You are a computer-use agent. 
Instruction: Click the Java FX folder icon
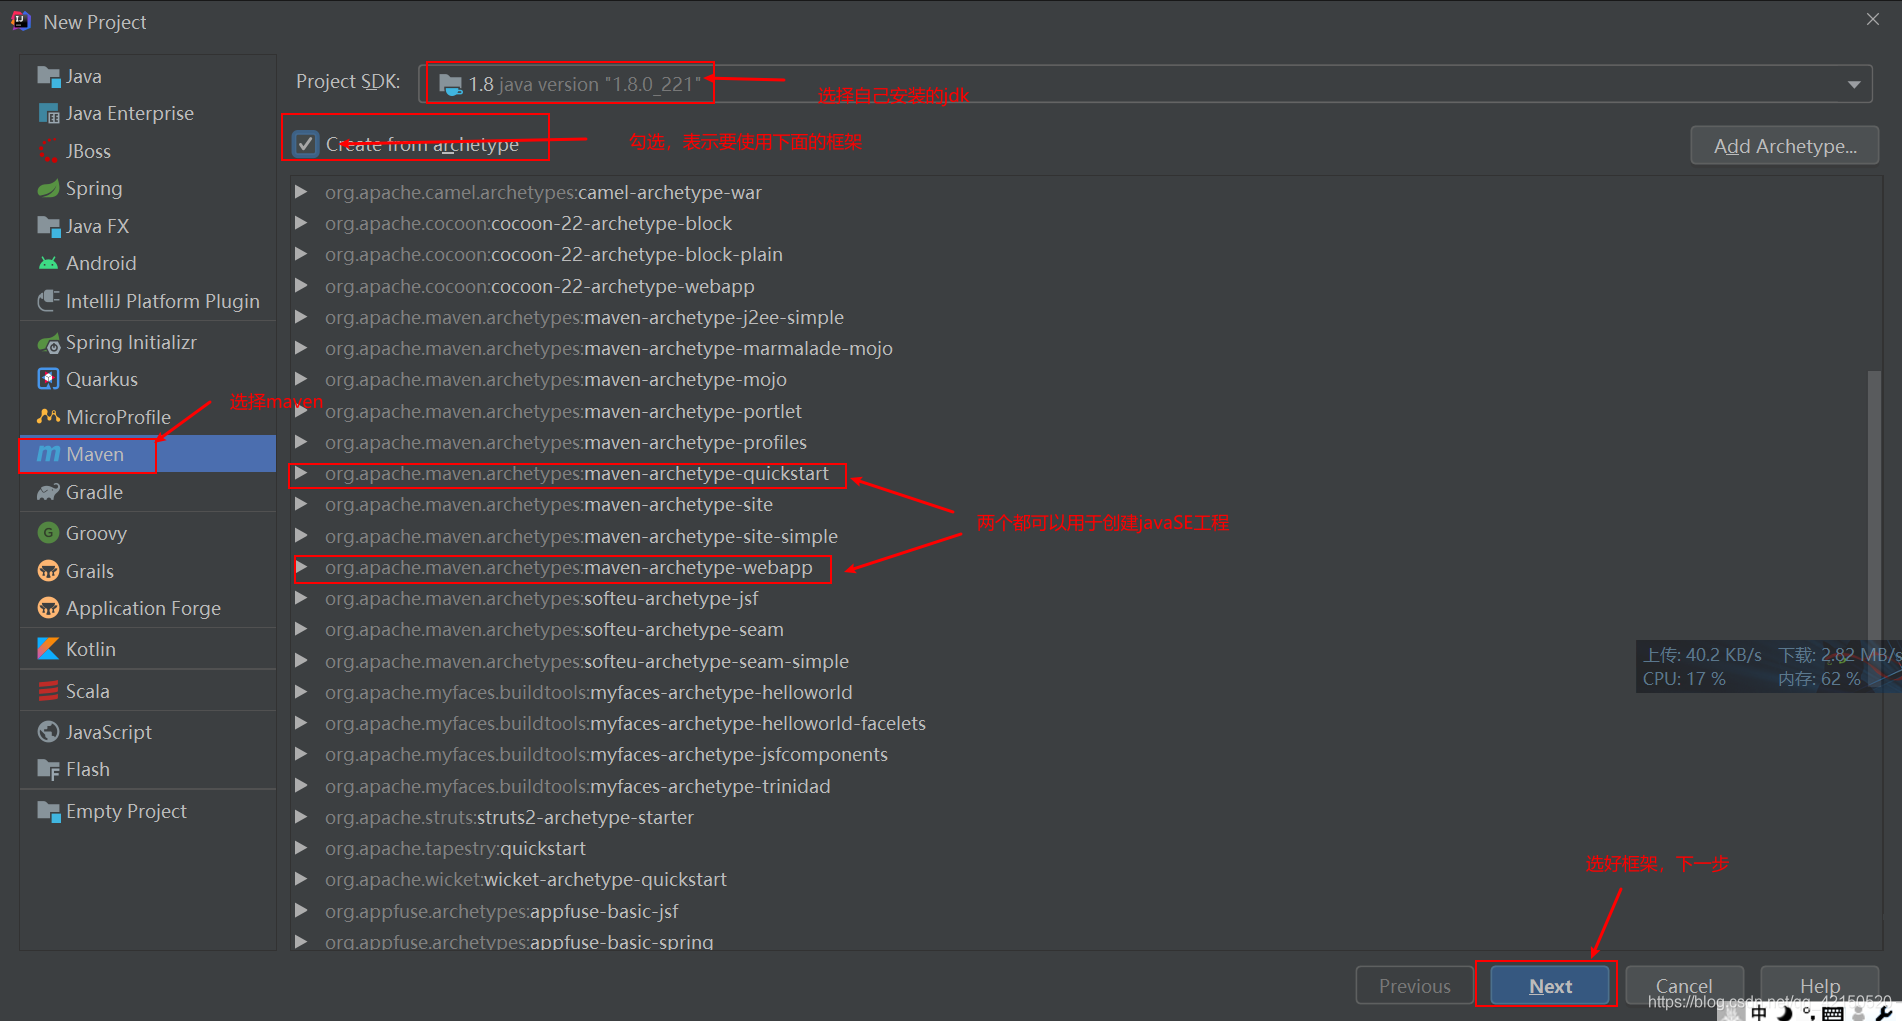point(48,226)
